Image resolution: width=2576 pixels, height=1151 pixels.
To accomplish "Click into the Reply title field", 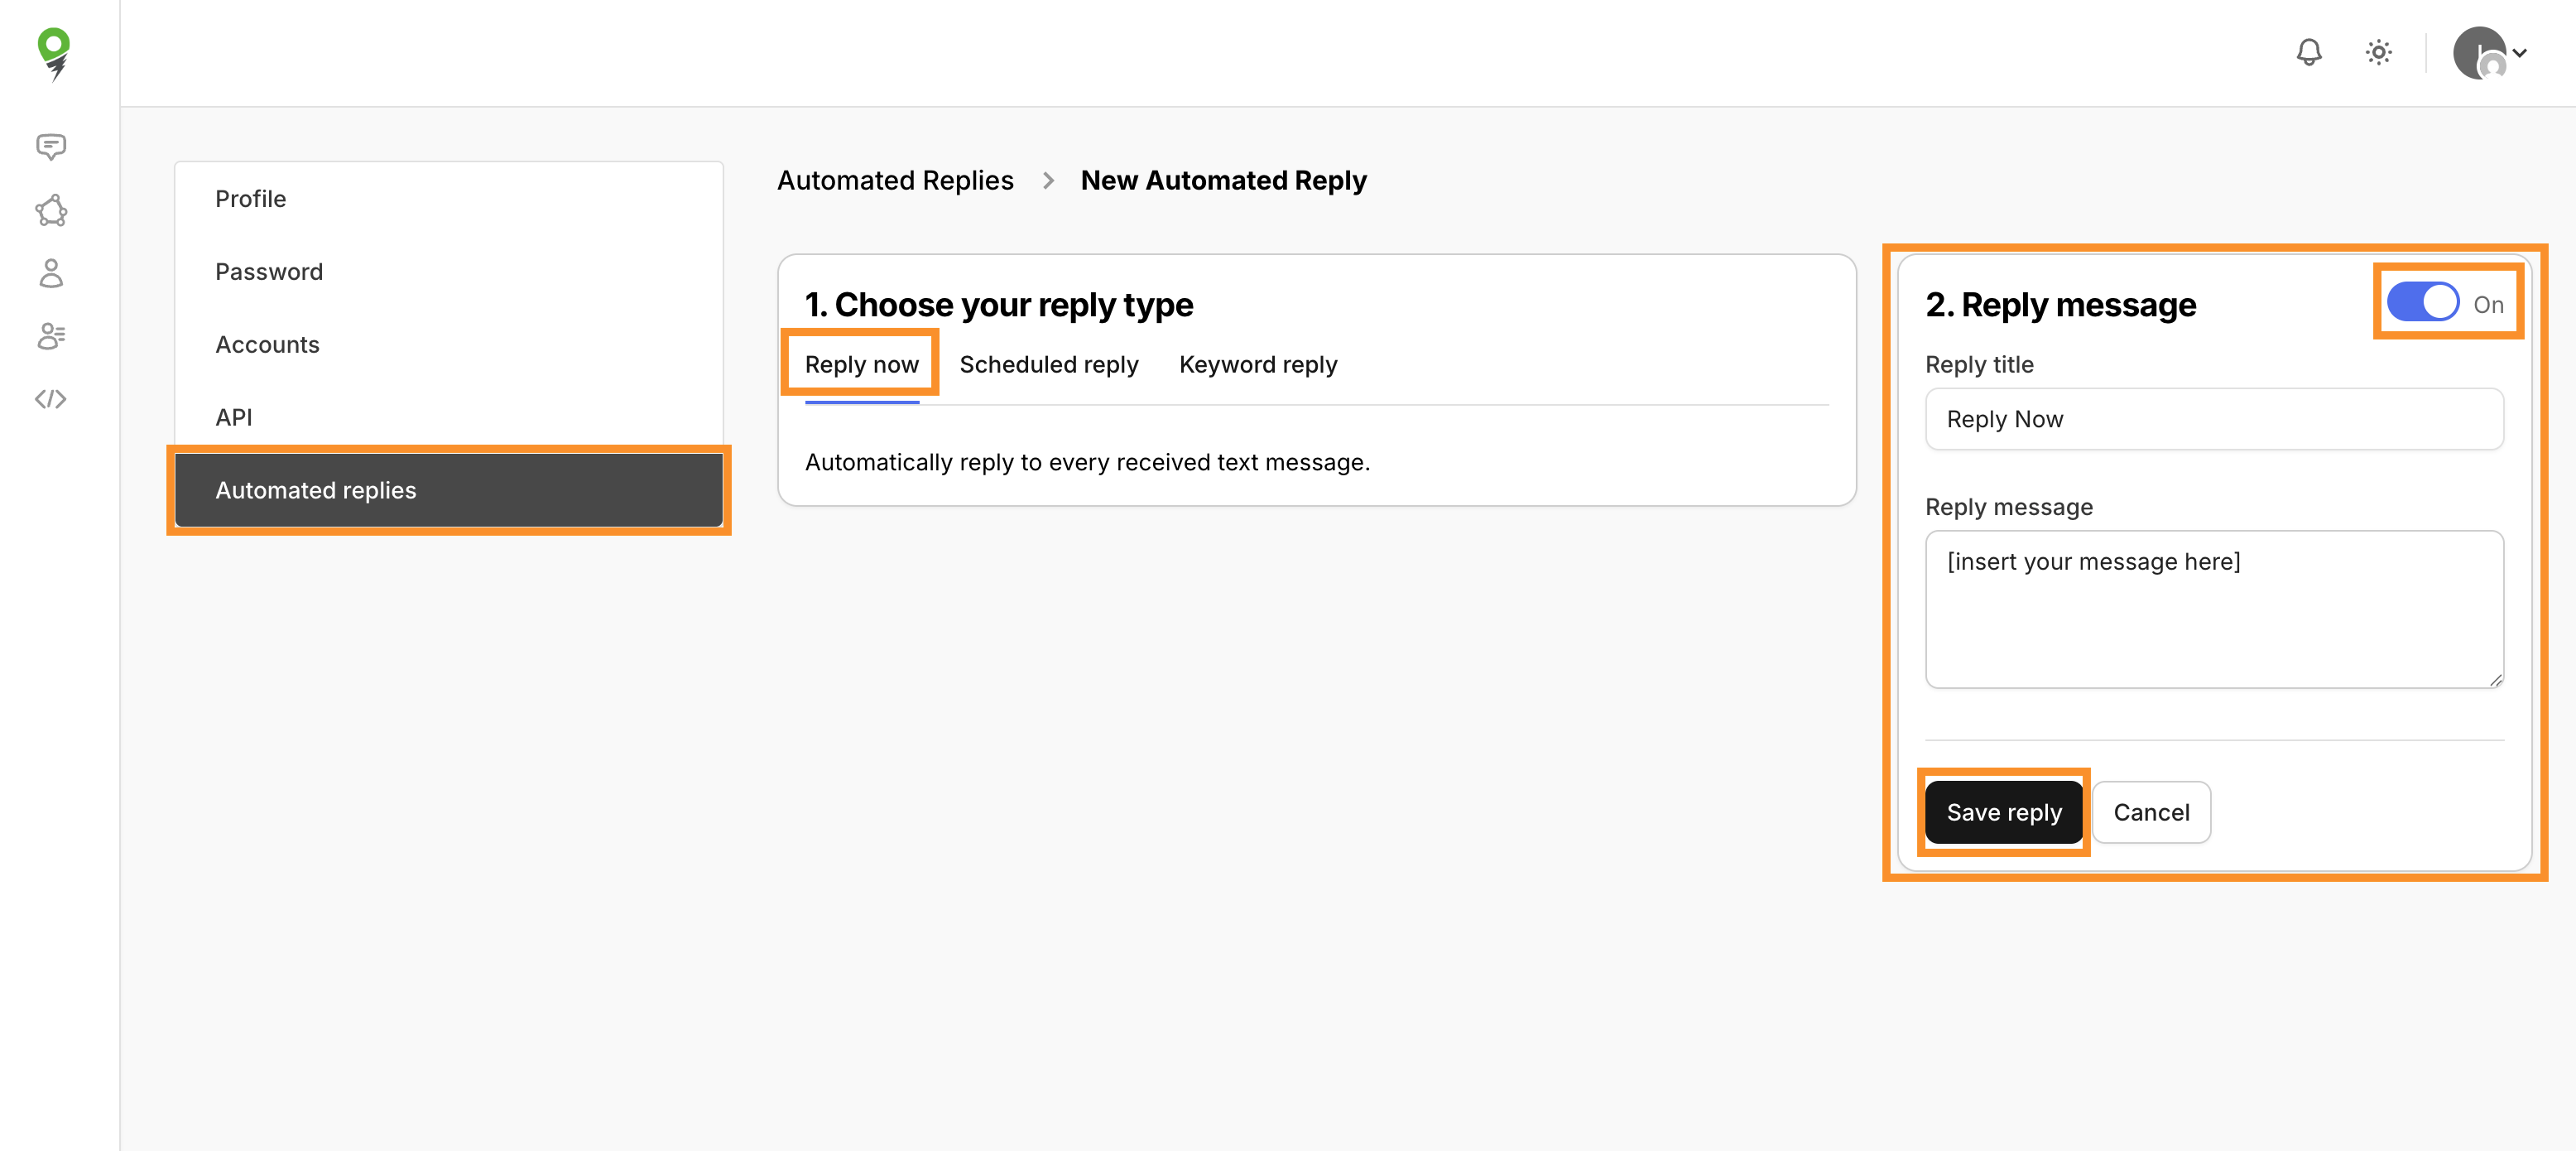I will (x=2213, y=419).
